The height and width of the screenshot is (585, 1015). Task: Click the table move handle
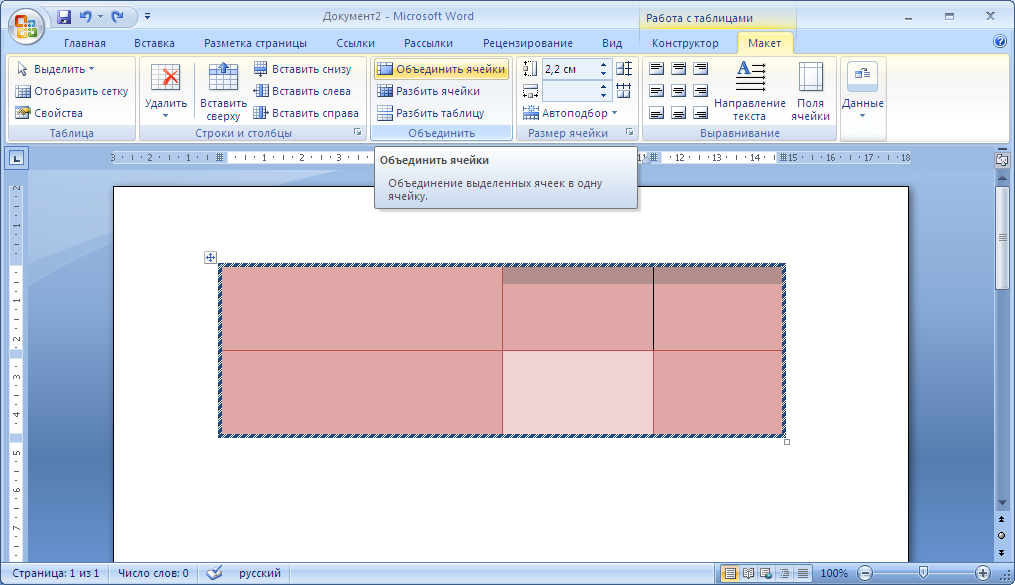pos(210,258)
